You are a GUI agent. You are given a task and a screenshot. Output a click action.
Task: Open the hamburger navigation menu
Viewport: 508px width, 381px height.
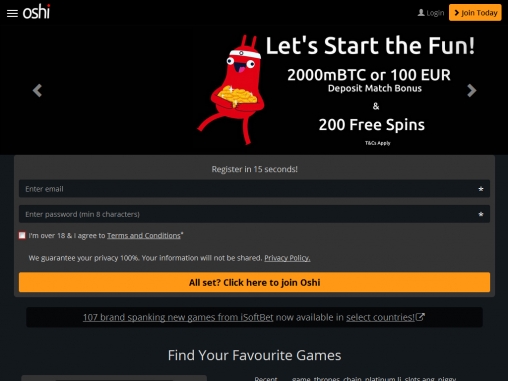tap(12, 13)
